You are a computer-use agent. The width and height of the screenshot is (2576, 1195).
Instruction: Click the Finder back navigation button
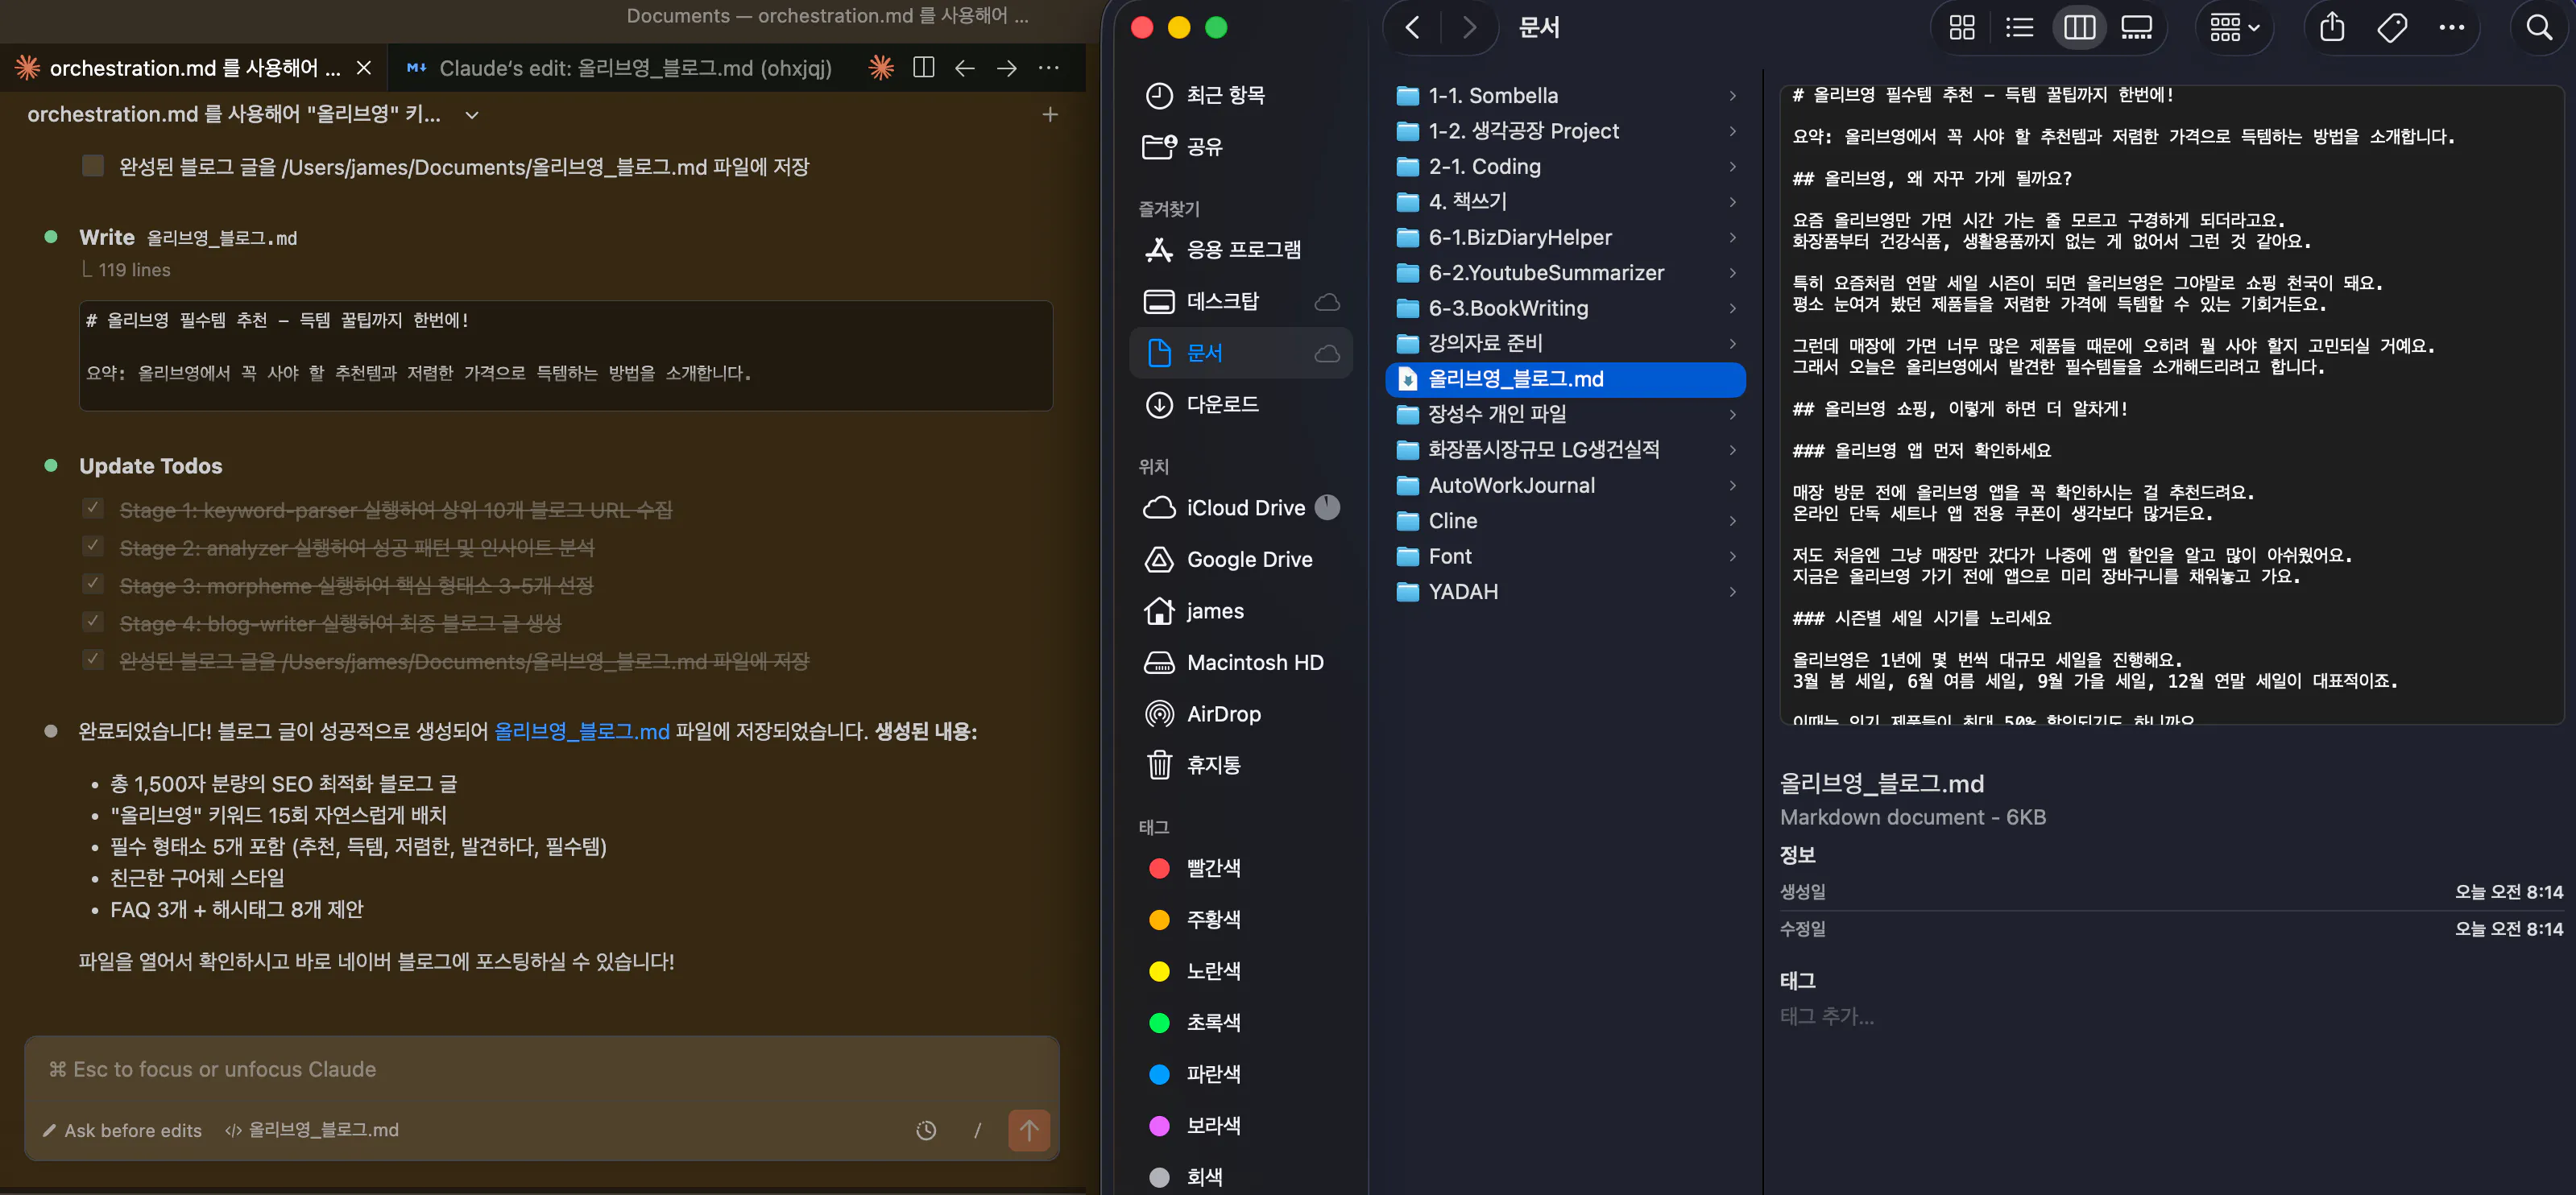pos(1411,27)
